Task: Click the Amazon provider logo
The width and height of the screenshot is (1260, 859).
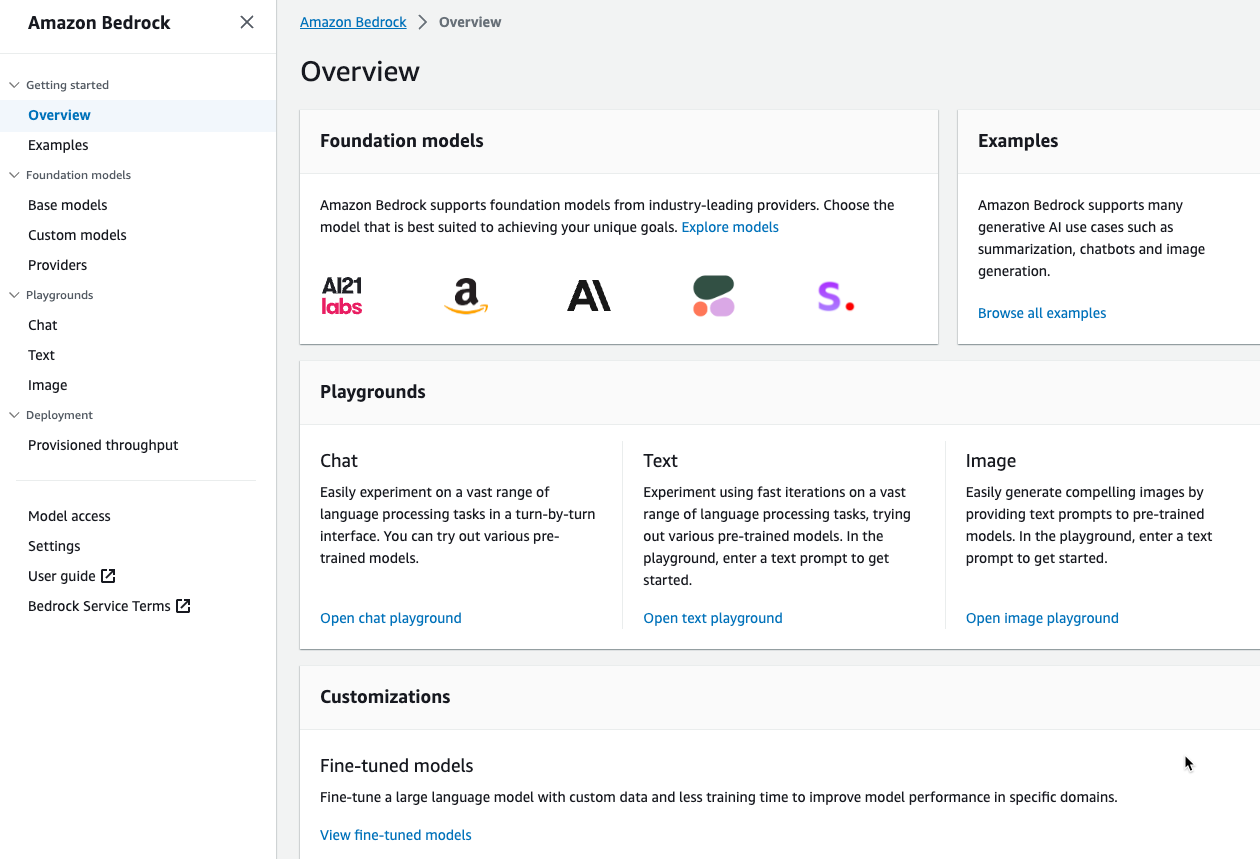Action: 465,296
